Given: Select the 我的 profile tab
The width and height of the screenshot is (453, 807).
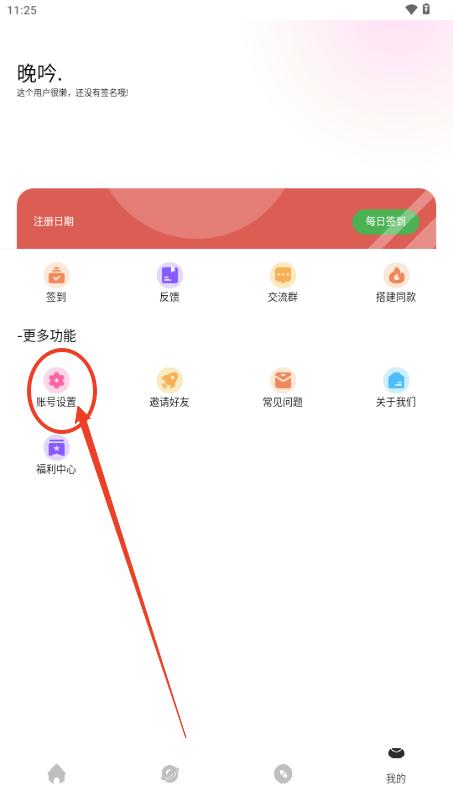Looking at the screenshot, I should tap(396, 766).
